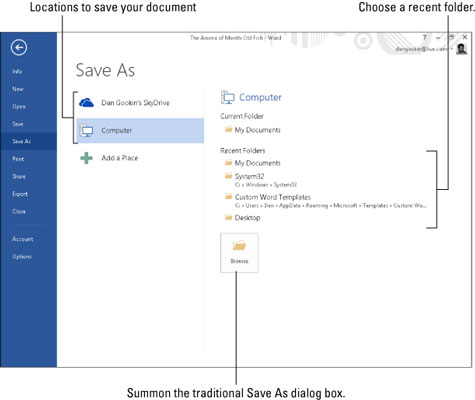Choose Add a Place
Screen dimensions: 475x400
pos(140,158)
